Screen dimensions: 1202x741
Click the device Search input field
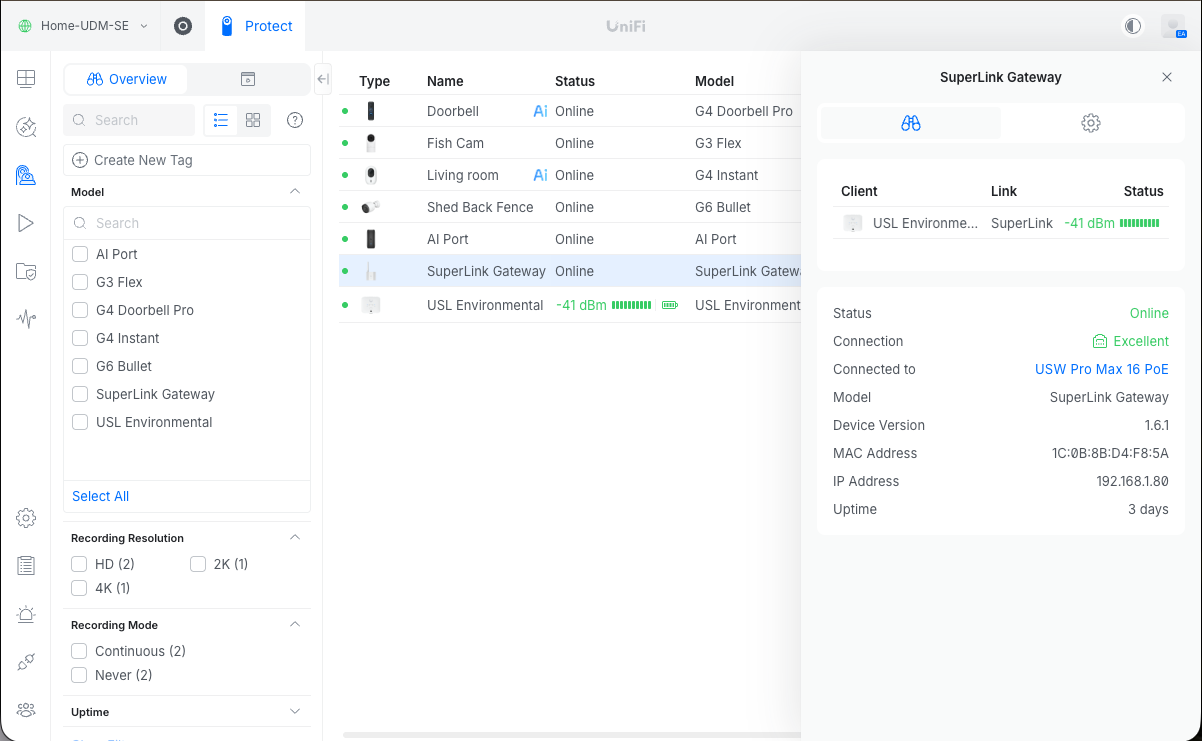click(130, 120)
